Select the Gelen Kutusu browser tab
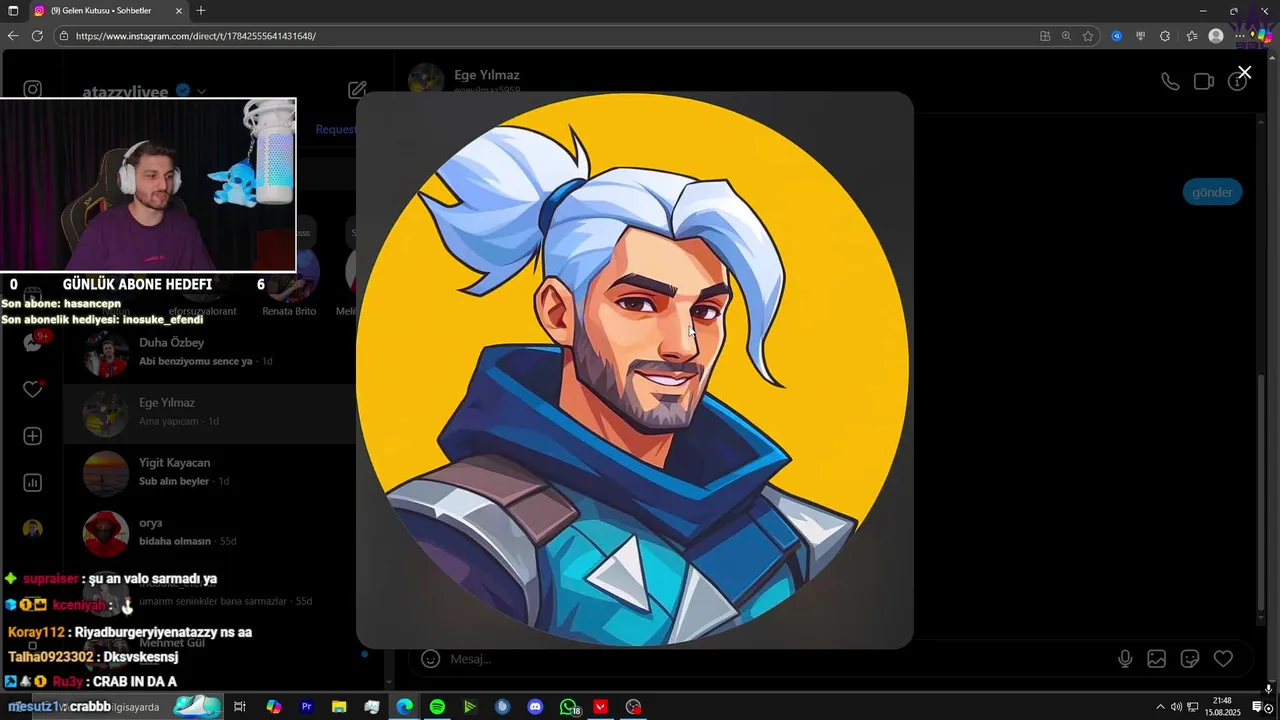 tap(110, 10)
